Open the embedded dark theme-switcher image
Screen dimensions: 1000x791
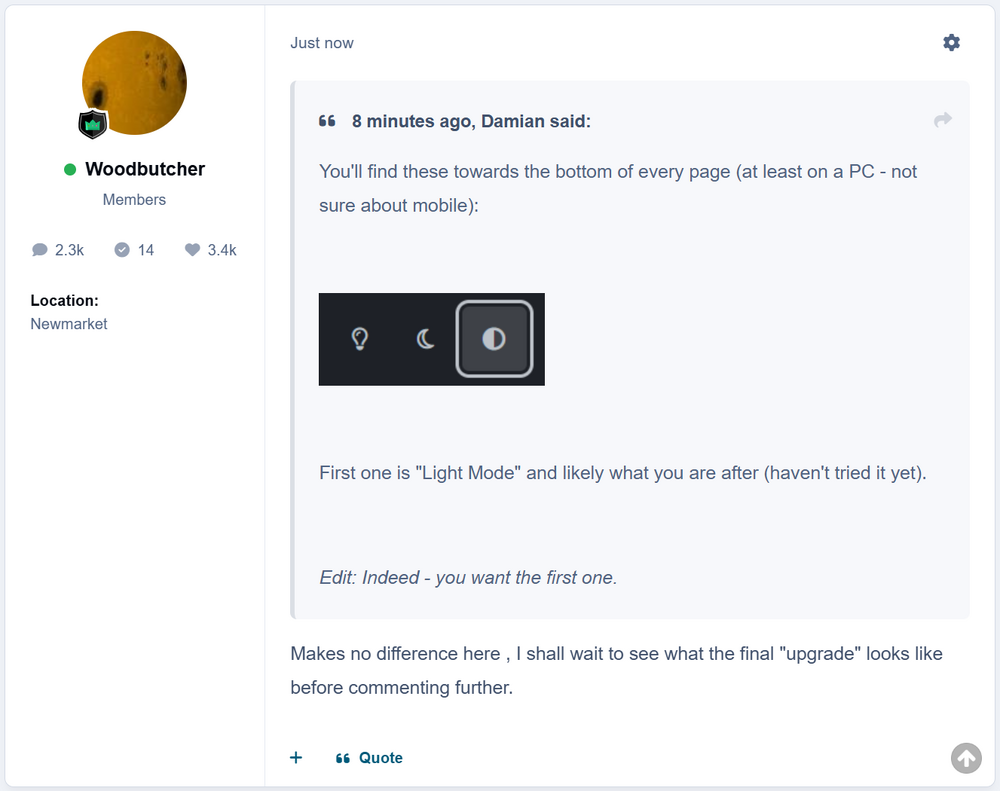432,339
